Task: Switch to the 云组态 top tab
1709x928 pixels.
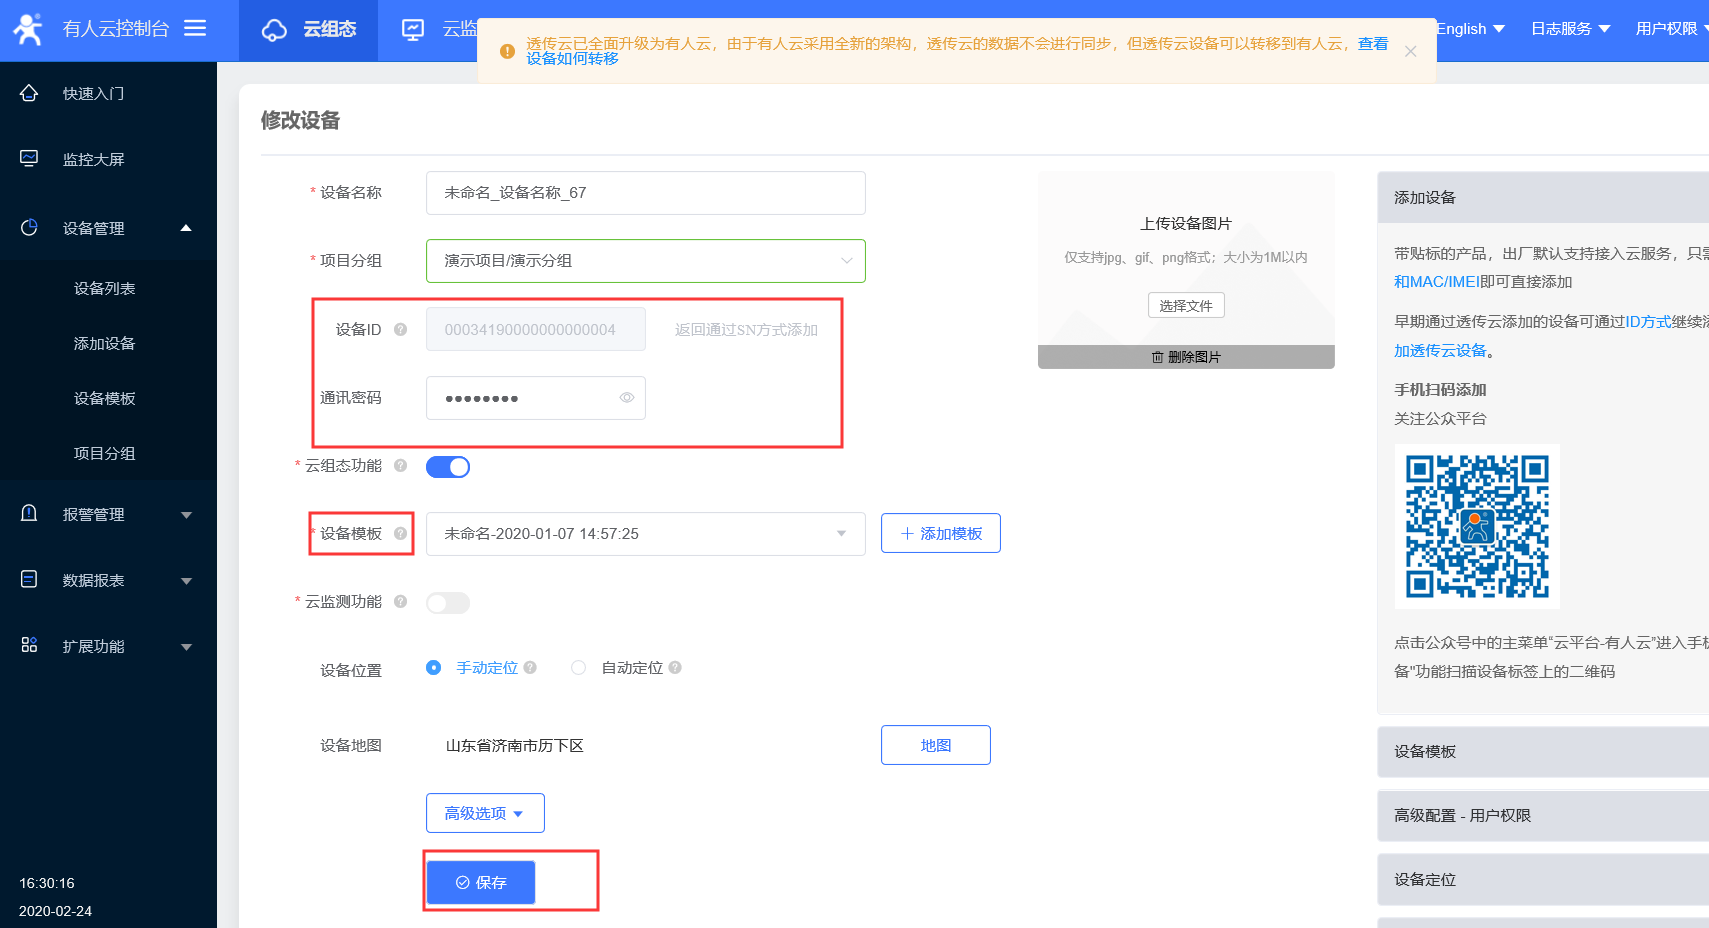Action: click(309, 30)
